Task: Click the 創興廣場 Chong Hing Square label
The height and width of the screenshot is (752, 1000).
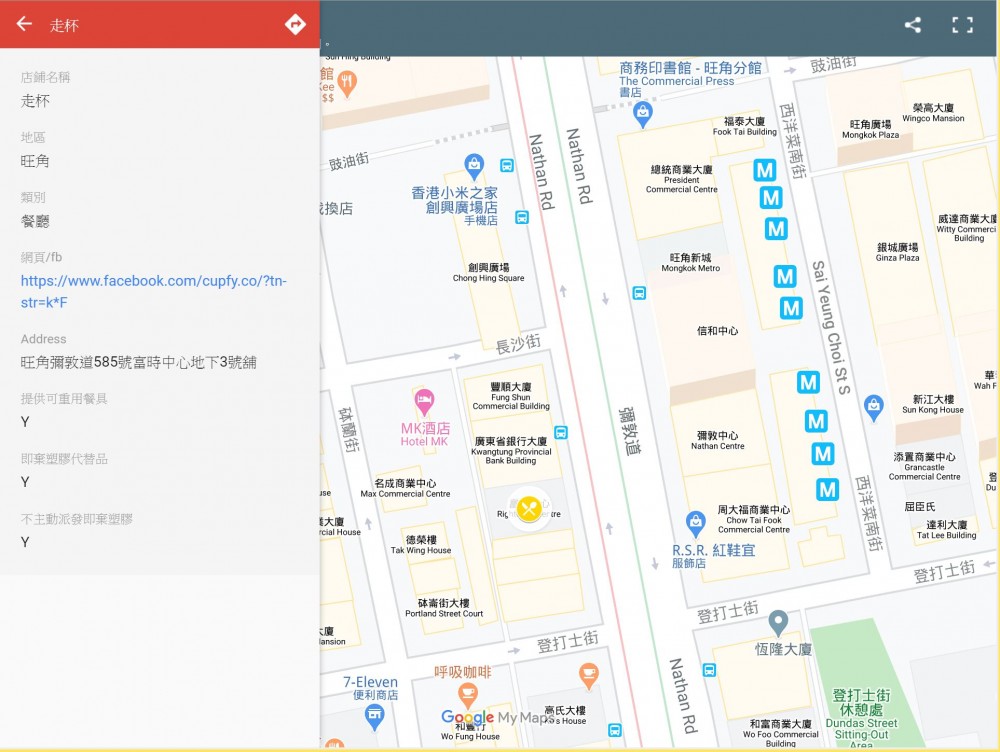Action: [489, 272]
